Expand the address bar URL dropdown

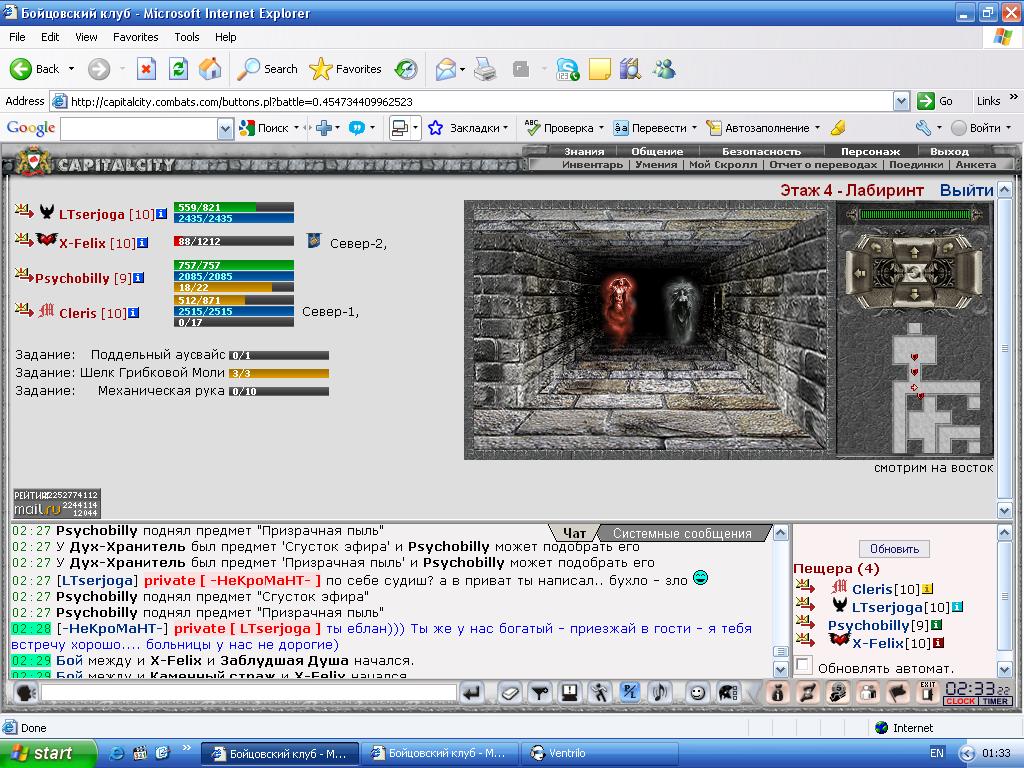pyautogui.click(x=901, y=101)
